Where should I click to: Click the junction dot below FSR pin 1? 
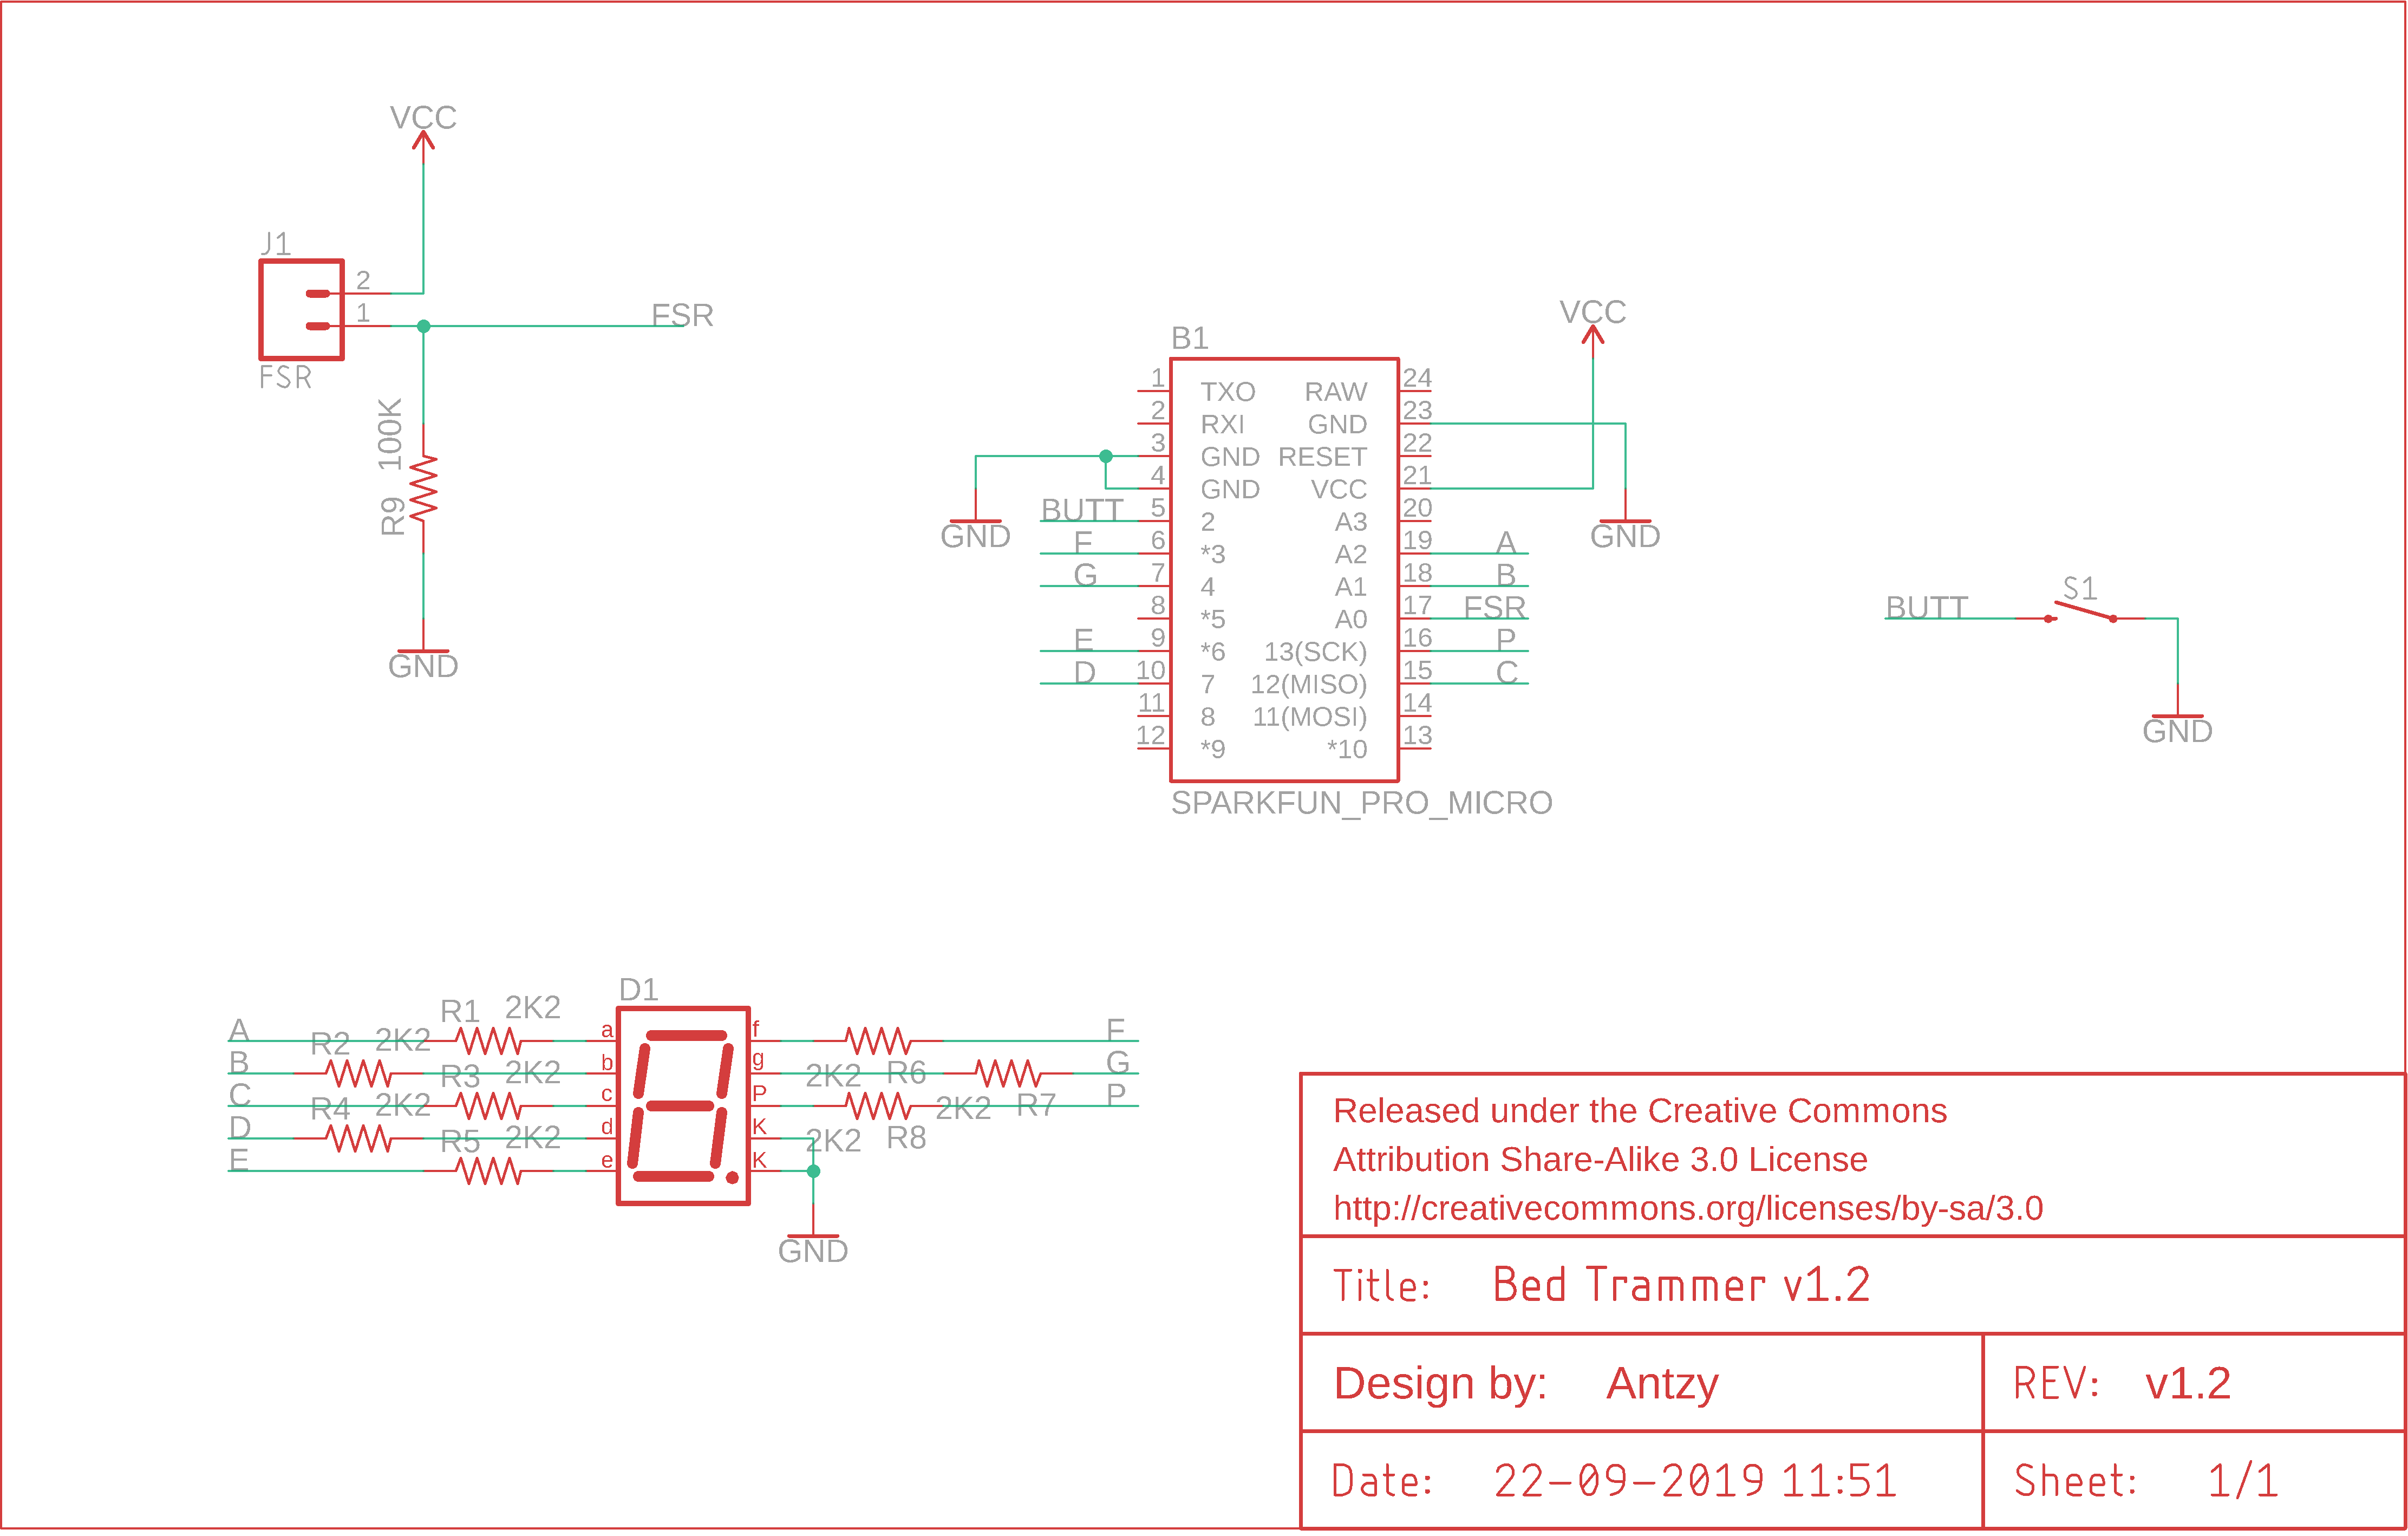pyautogui.click(x=423, y=325)
